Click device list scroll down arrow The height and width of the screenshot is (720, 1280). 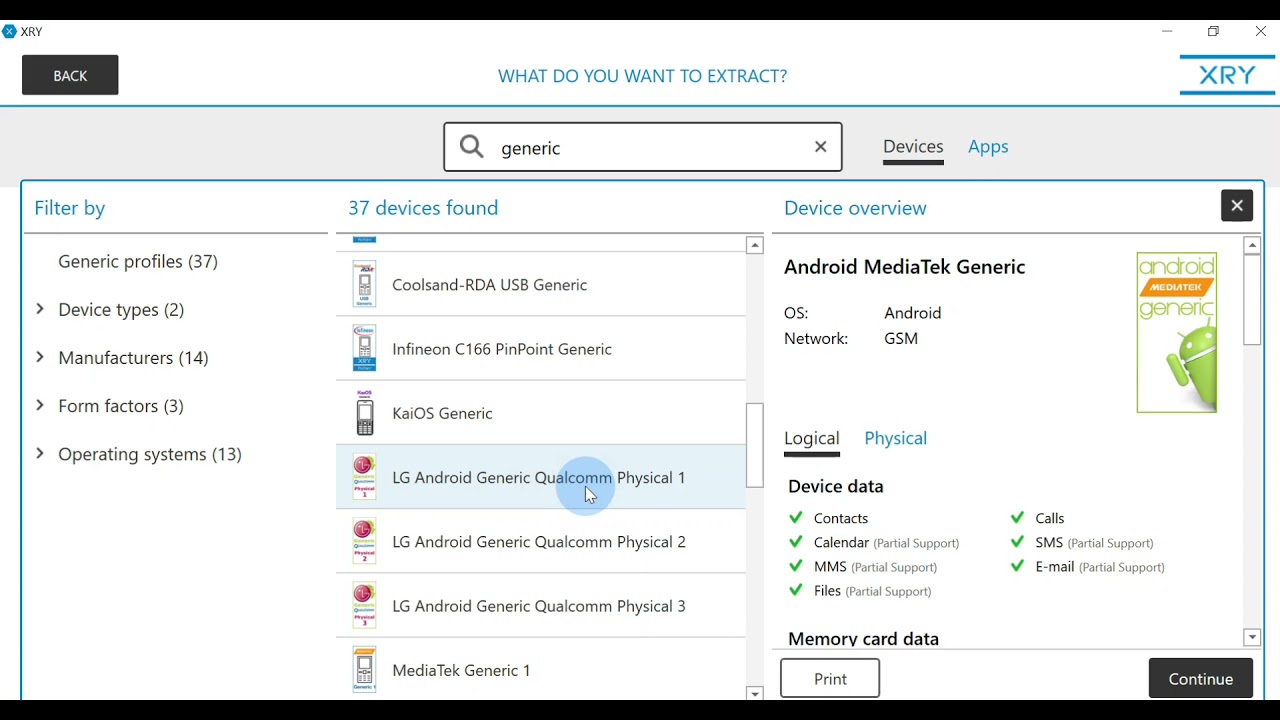click(755, 693)
